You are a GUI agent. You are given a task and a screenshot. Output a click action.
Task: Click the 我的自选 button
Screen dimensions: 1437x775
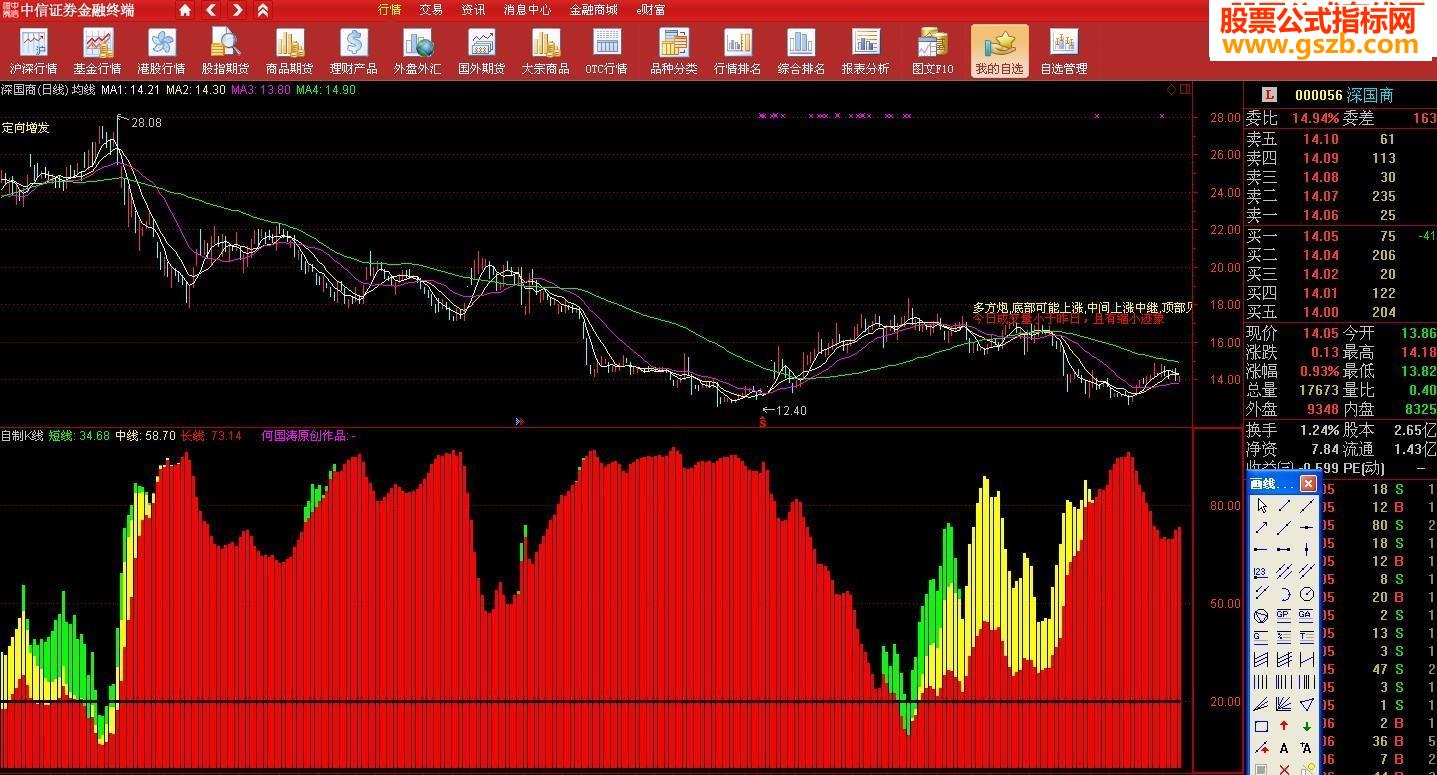click(999, 52)
